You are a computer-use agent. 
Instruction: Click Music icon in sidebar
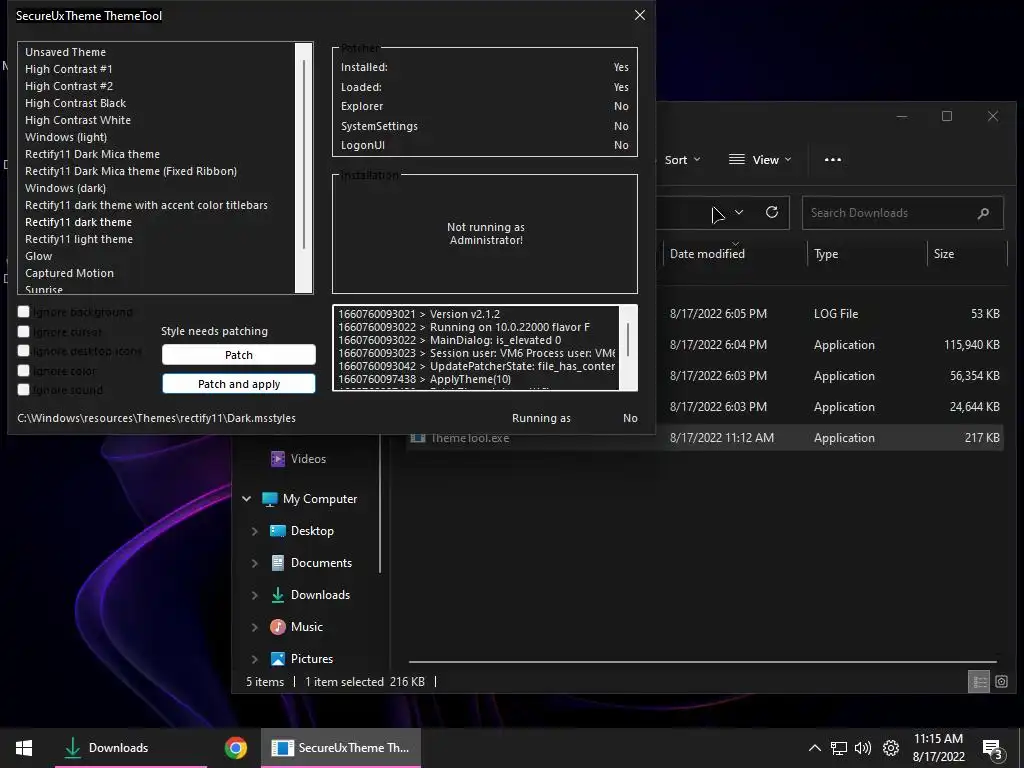pyautogui.click(x=278, y=627)
